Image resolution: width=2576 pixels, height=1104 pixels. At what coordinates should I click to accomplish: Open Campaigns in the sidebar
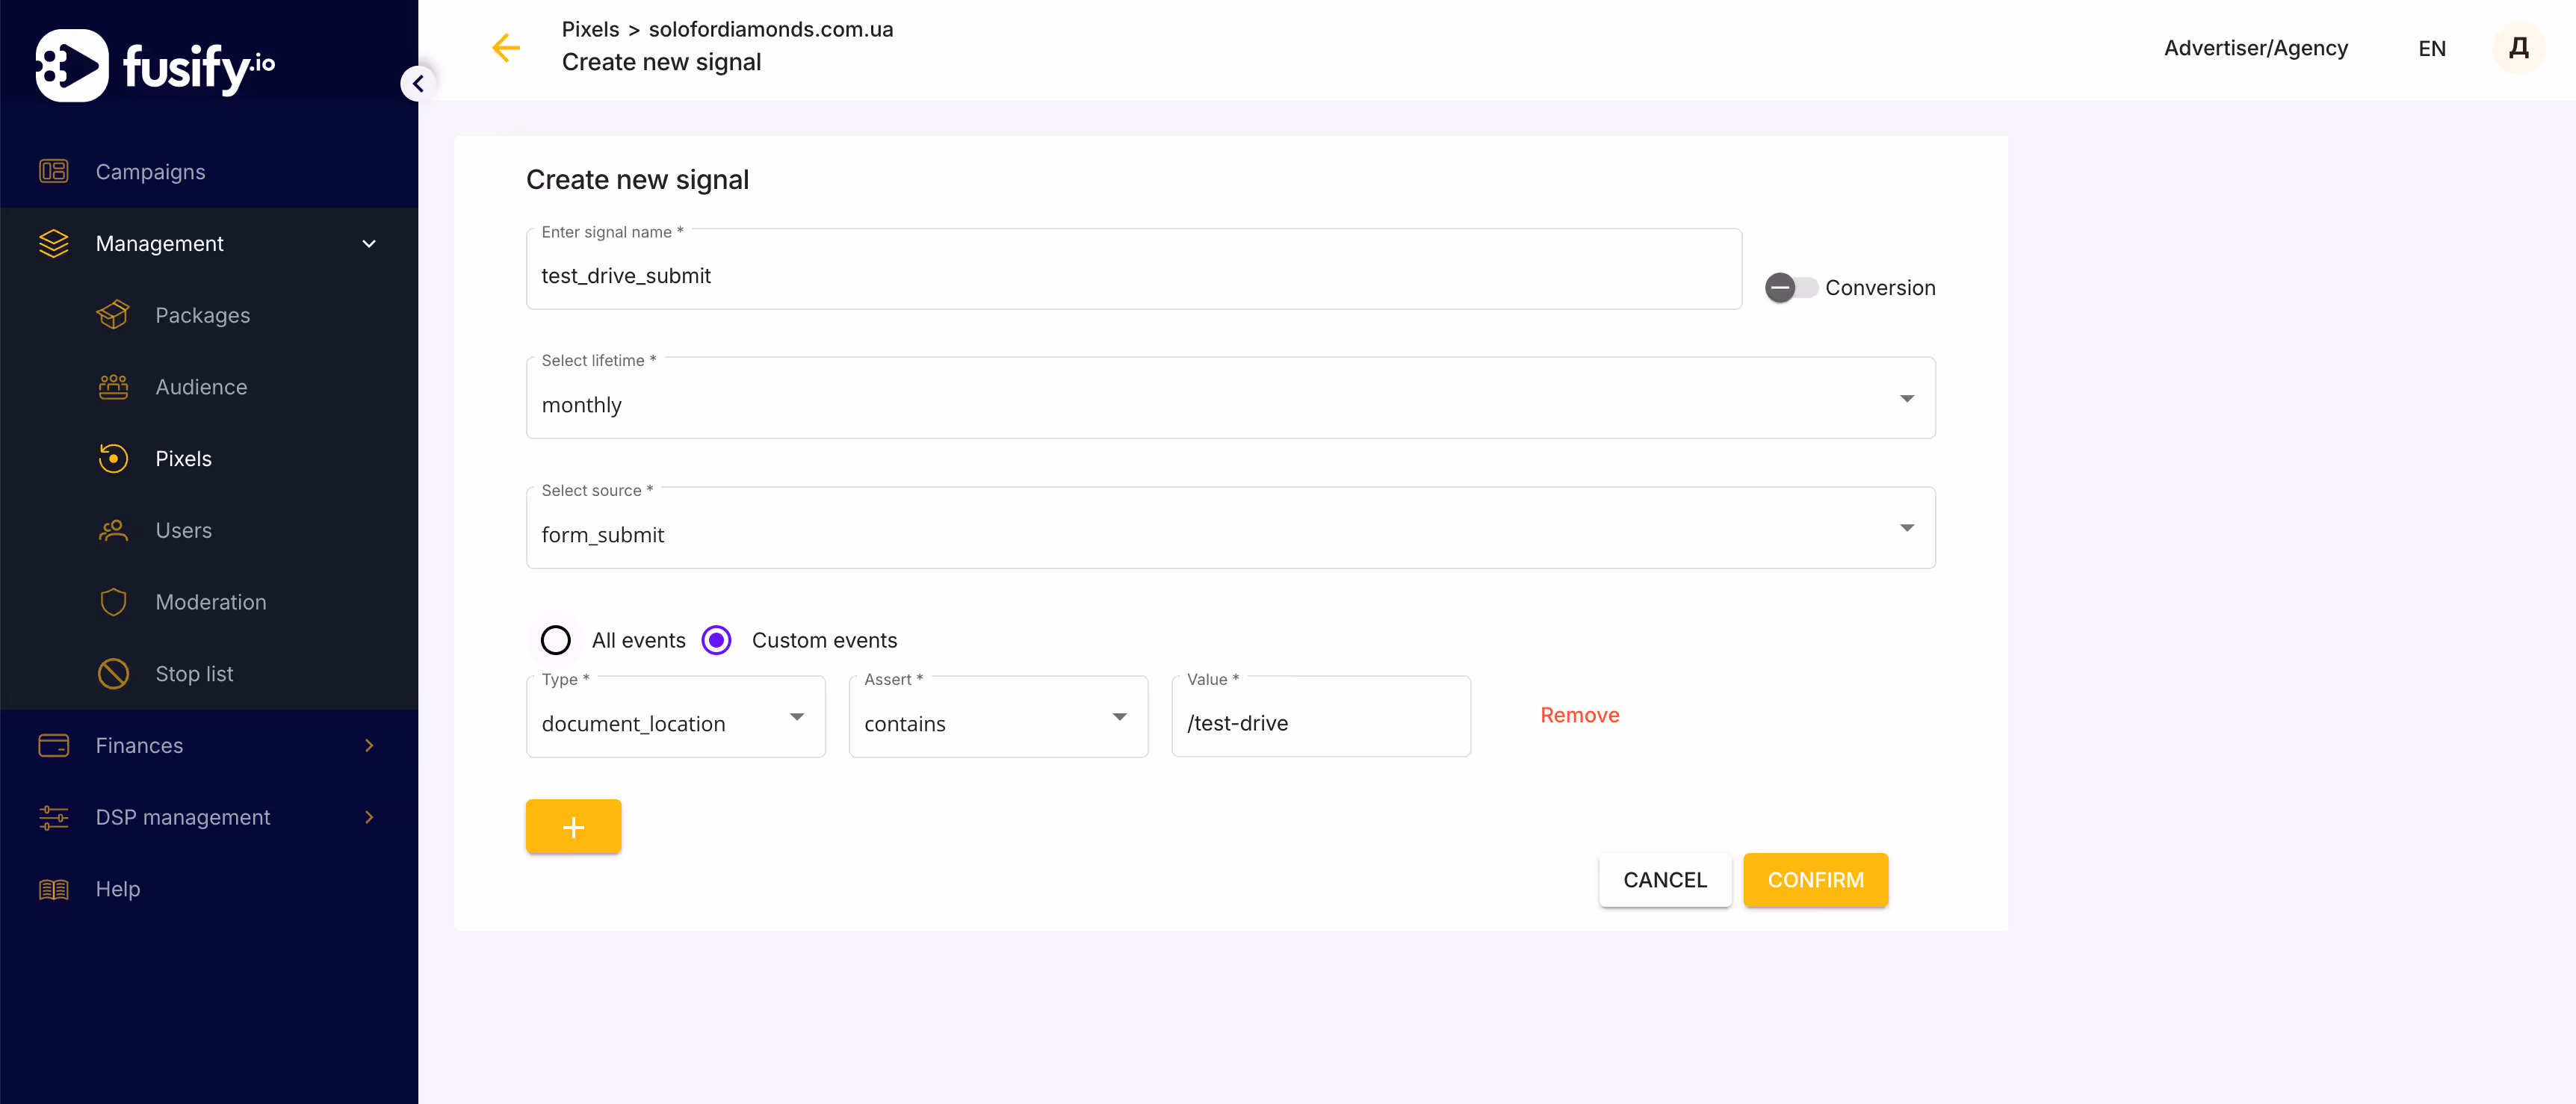coord(209,172)
